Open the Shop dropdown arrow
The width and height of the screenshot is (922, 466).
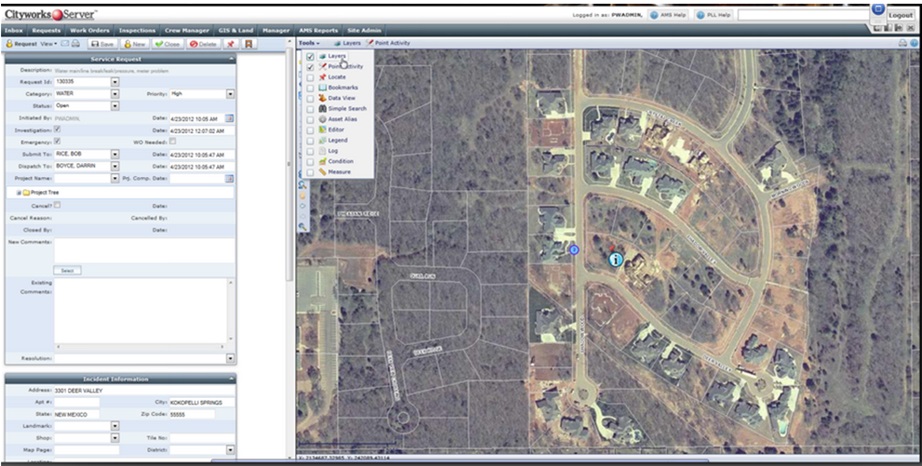coord(115,438)
